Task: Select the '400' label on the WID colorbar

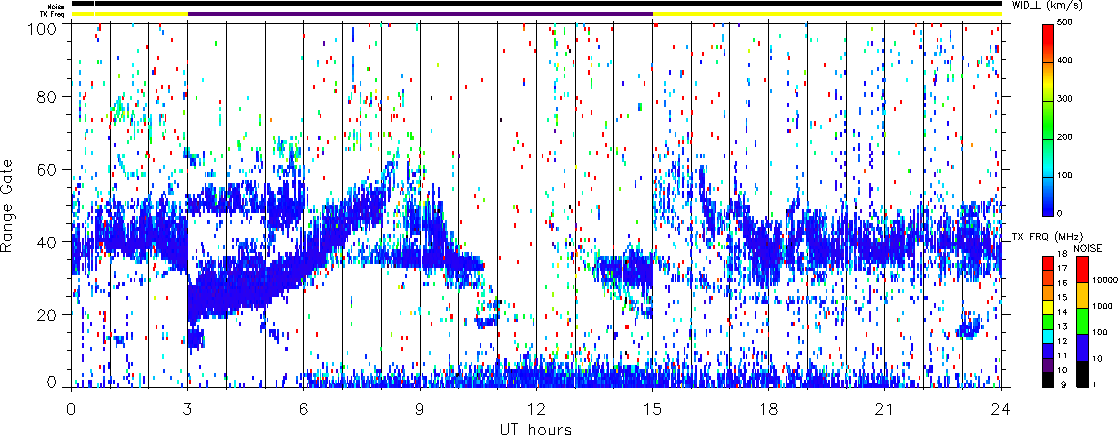Action: pyautogui.click(x=1067, y=61)
